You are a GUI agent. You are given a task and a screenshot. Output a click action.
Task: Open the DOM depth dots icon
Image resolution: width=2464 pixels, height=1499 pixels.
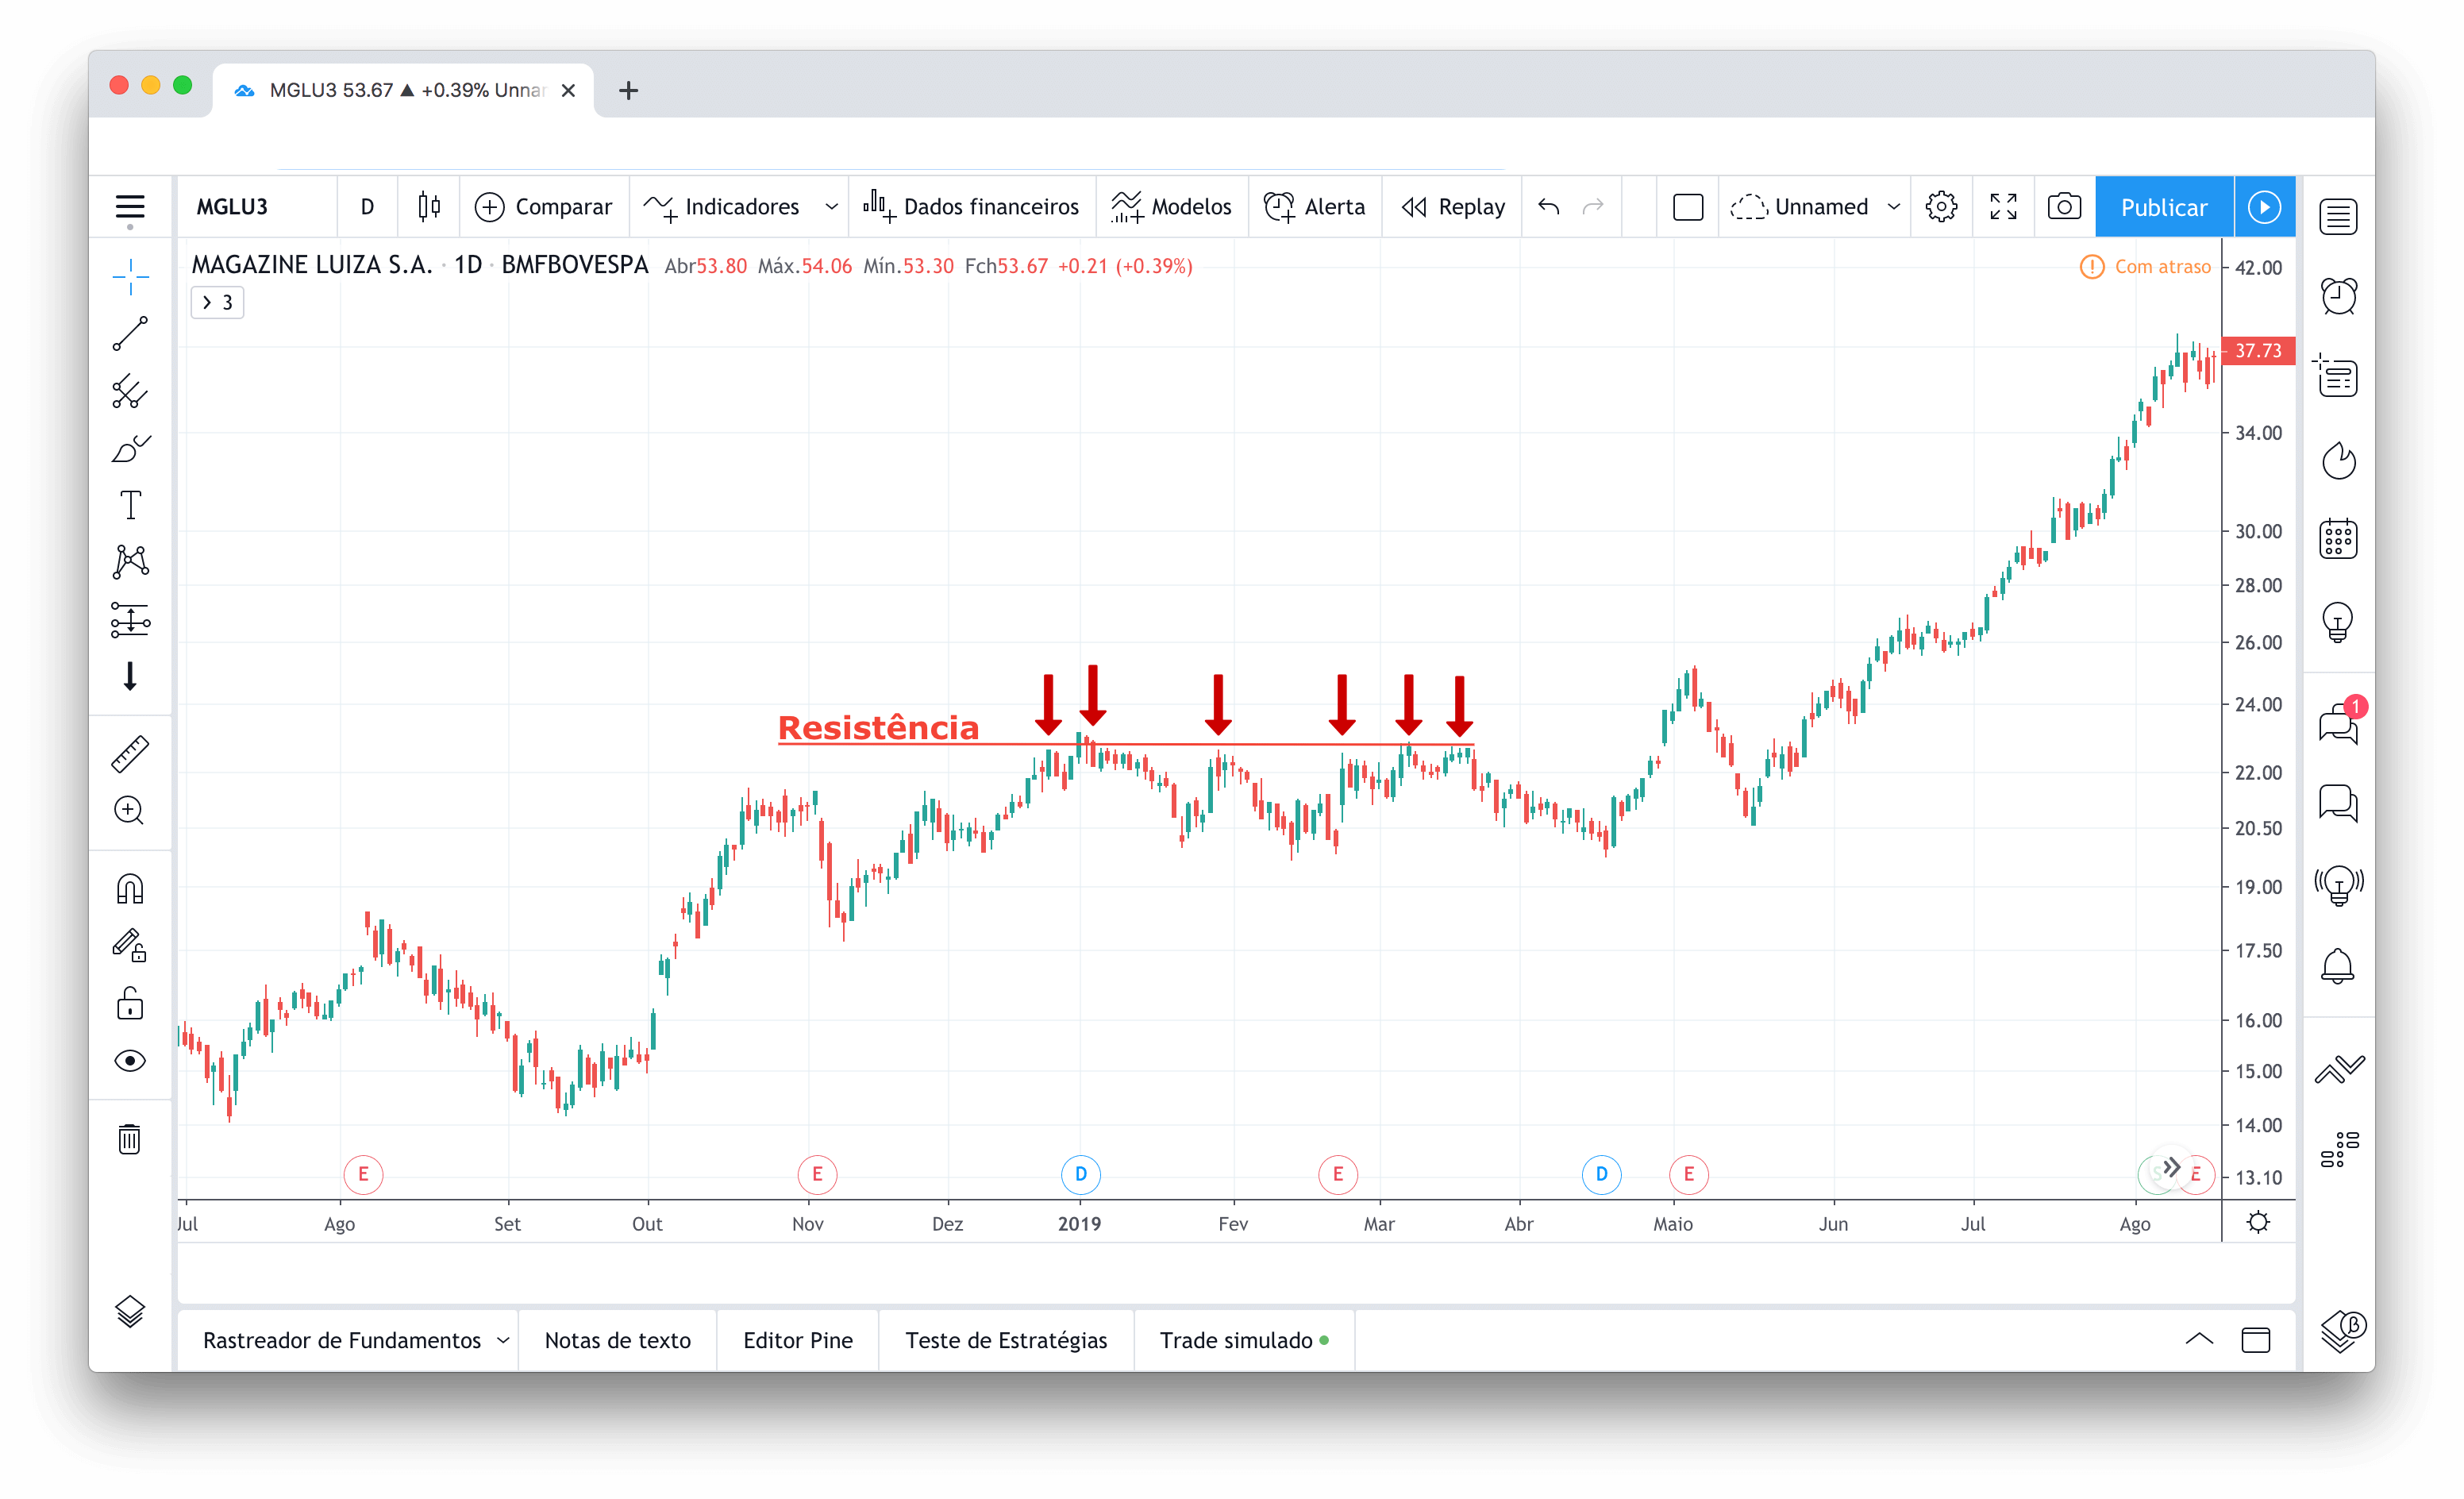[x=2338, y=1149]
